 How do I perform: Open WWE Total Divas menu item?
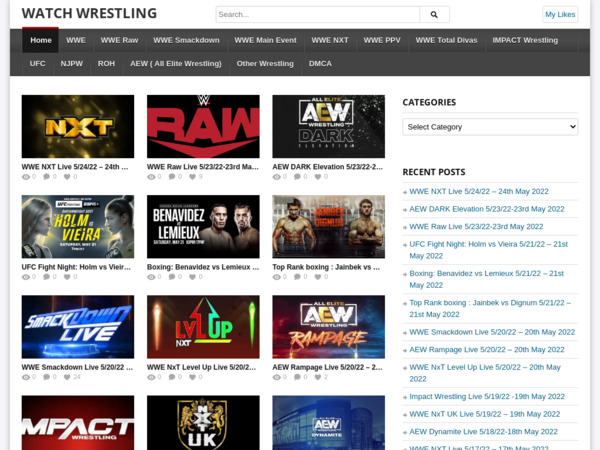(x=447, y=41)
